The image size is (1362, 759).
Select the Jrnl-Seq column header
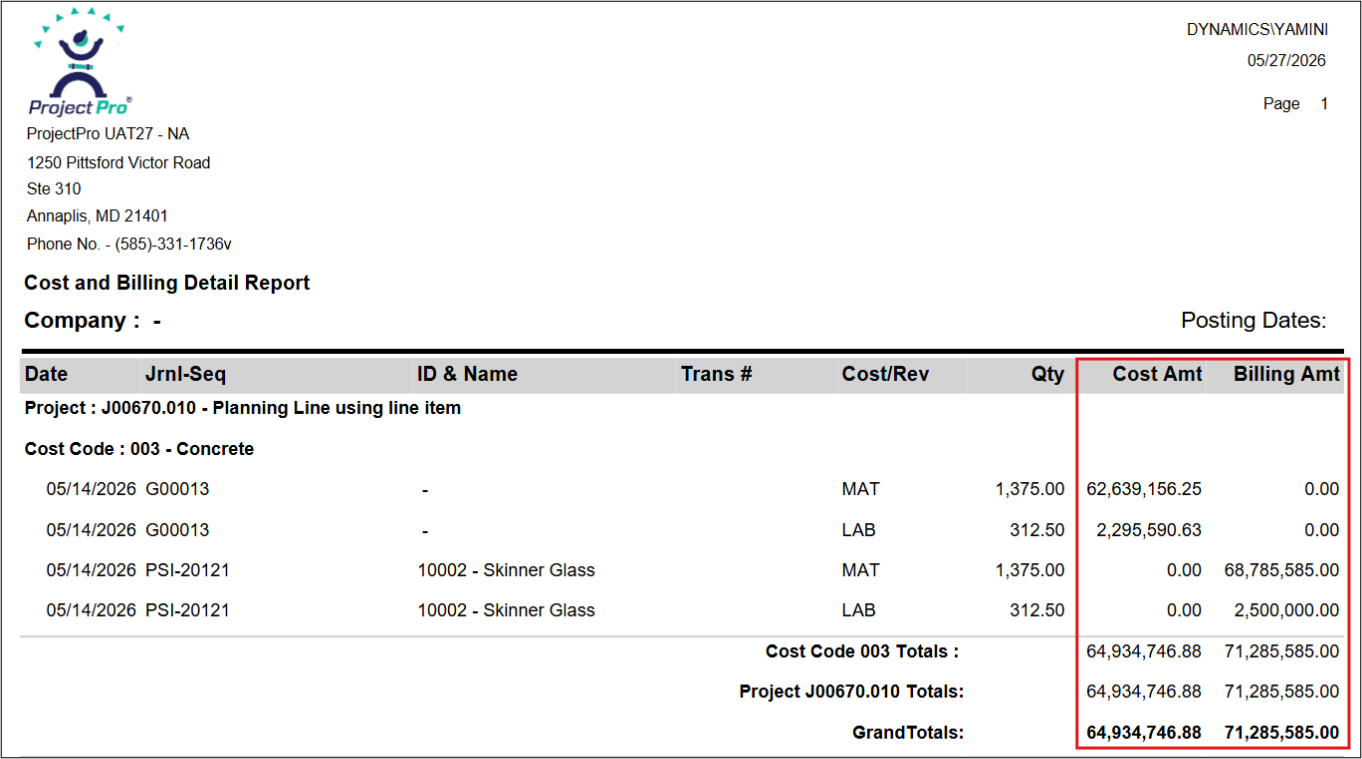(x=185, y=374)
